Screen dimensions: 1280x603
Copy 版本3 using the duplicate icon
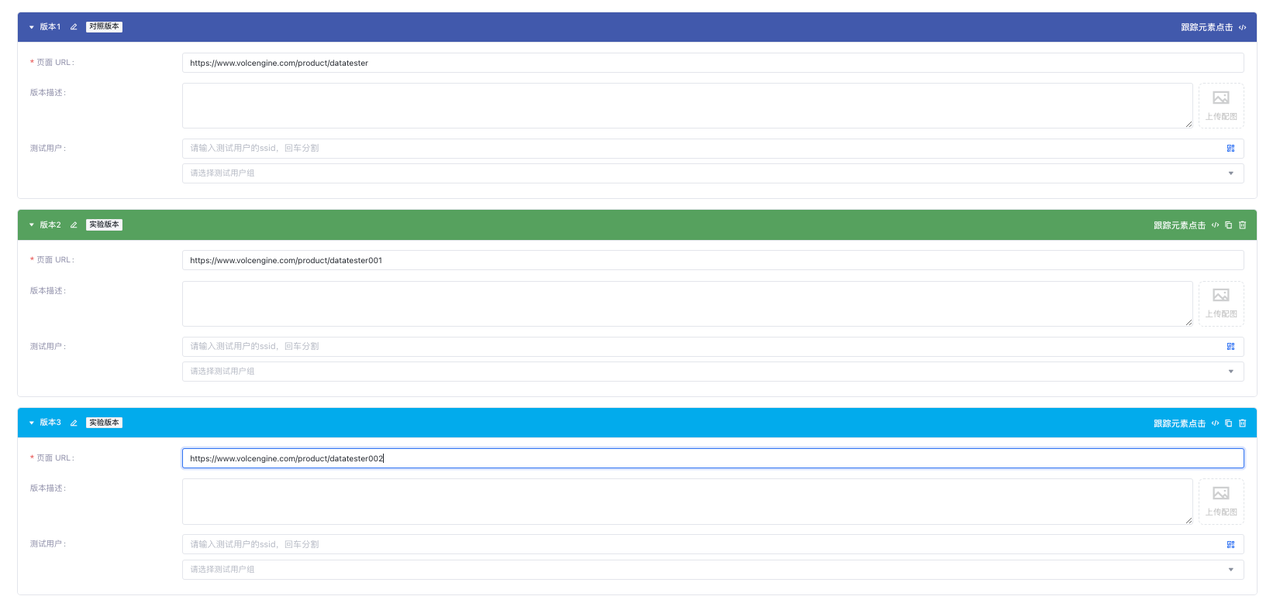tap(1229, 423)
